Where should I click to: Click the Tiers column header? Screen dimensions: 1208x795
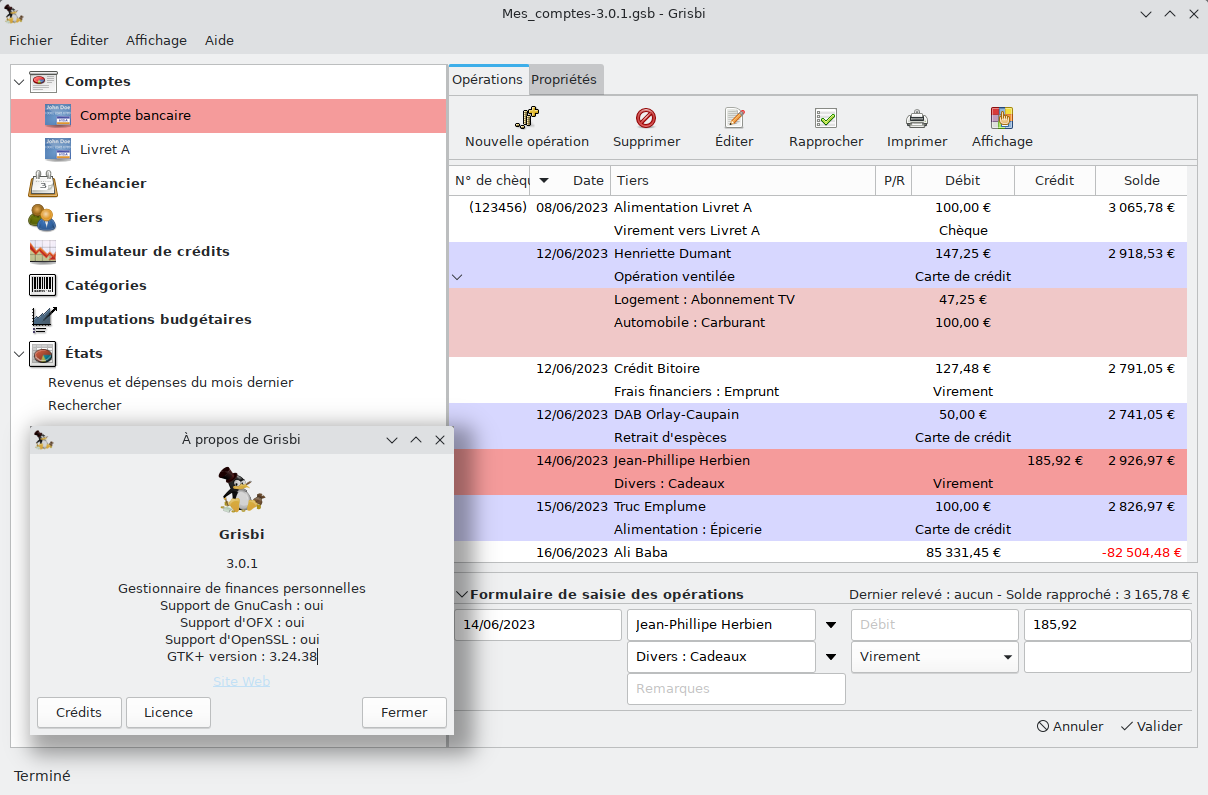tap(742, 181)
